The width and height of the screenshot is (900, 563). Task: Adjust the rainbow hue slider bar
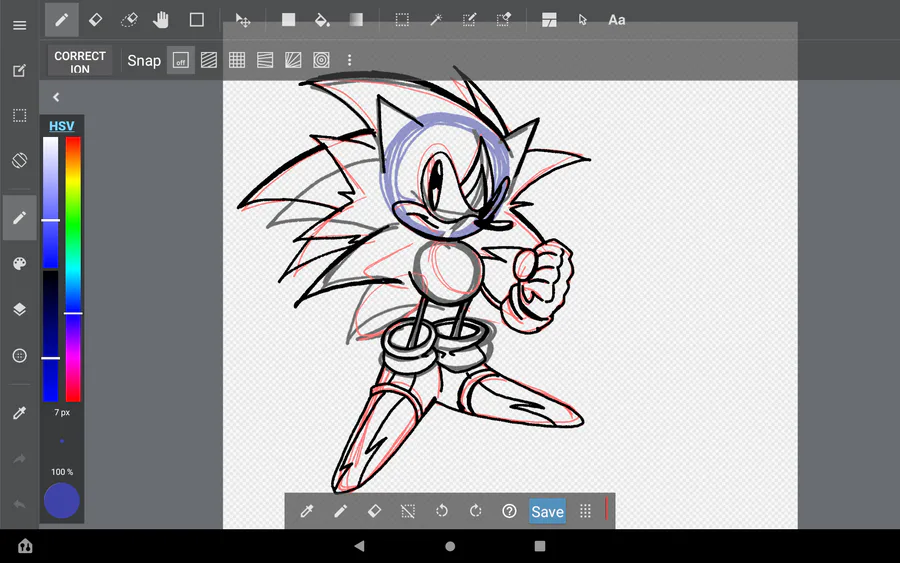tap(73, 269)
